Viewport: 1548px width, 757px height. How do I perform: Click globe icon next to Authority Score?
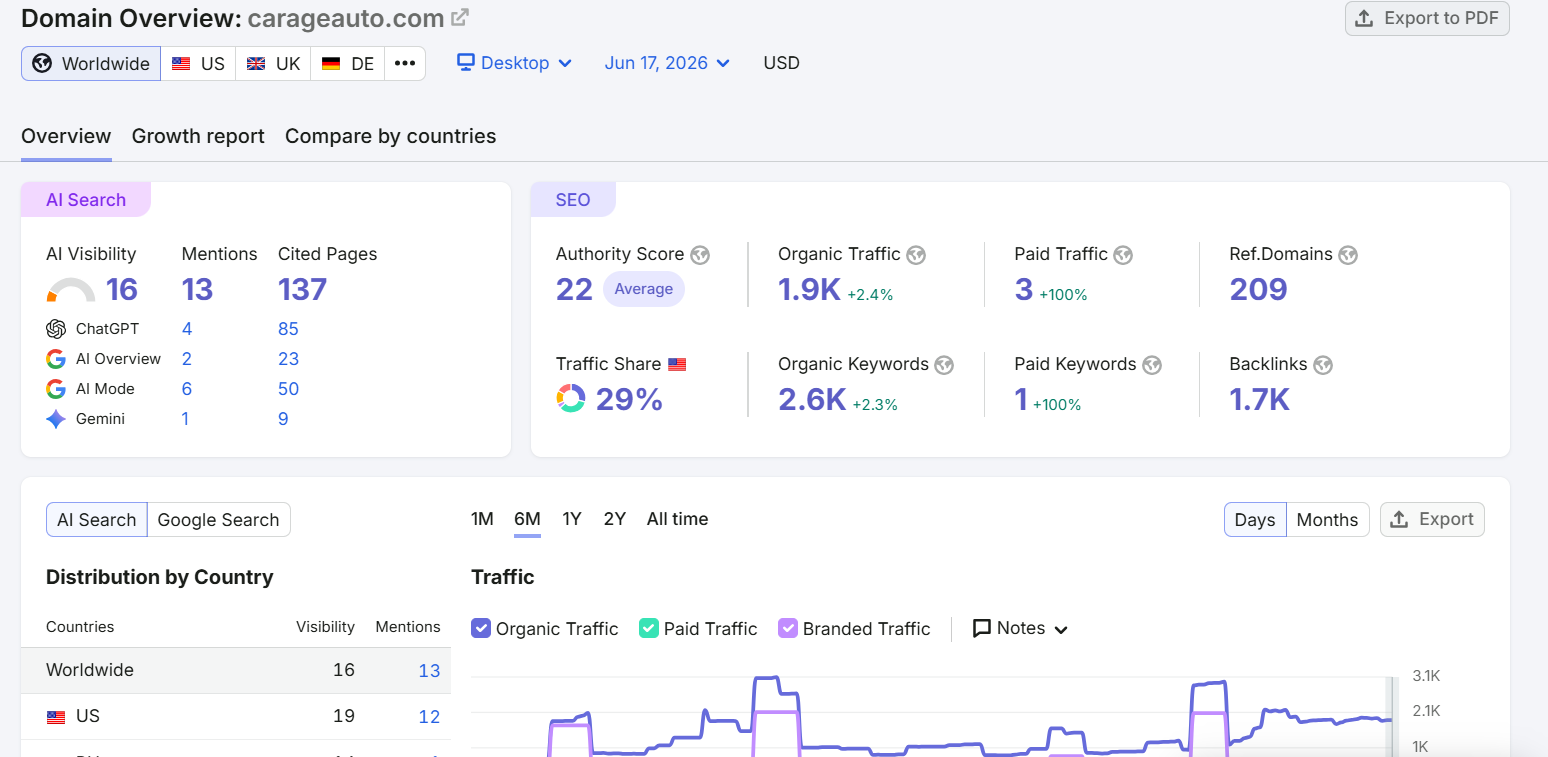700,255
